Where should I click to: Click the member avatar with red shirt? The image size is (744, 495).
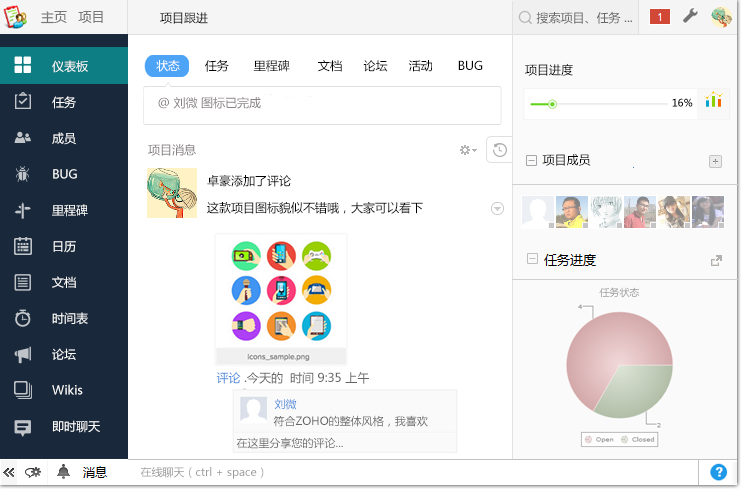640,212
